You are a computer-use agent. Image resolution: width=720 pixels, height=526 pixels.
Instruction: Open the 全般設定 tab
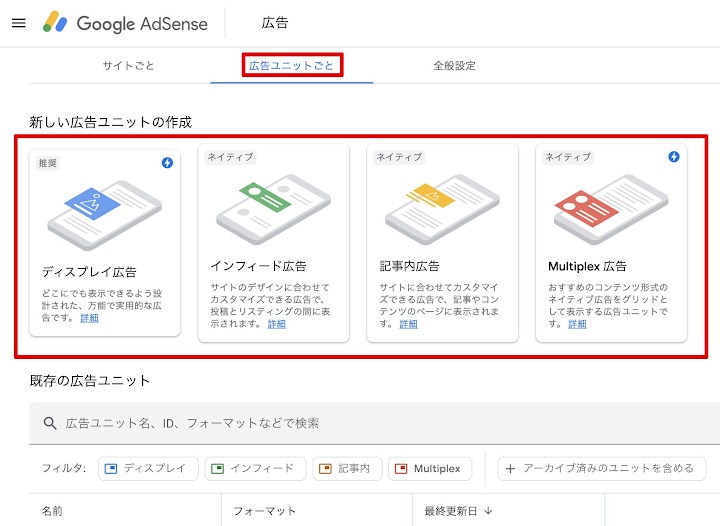[x=454, y=66]
